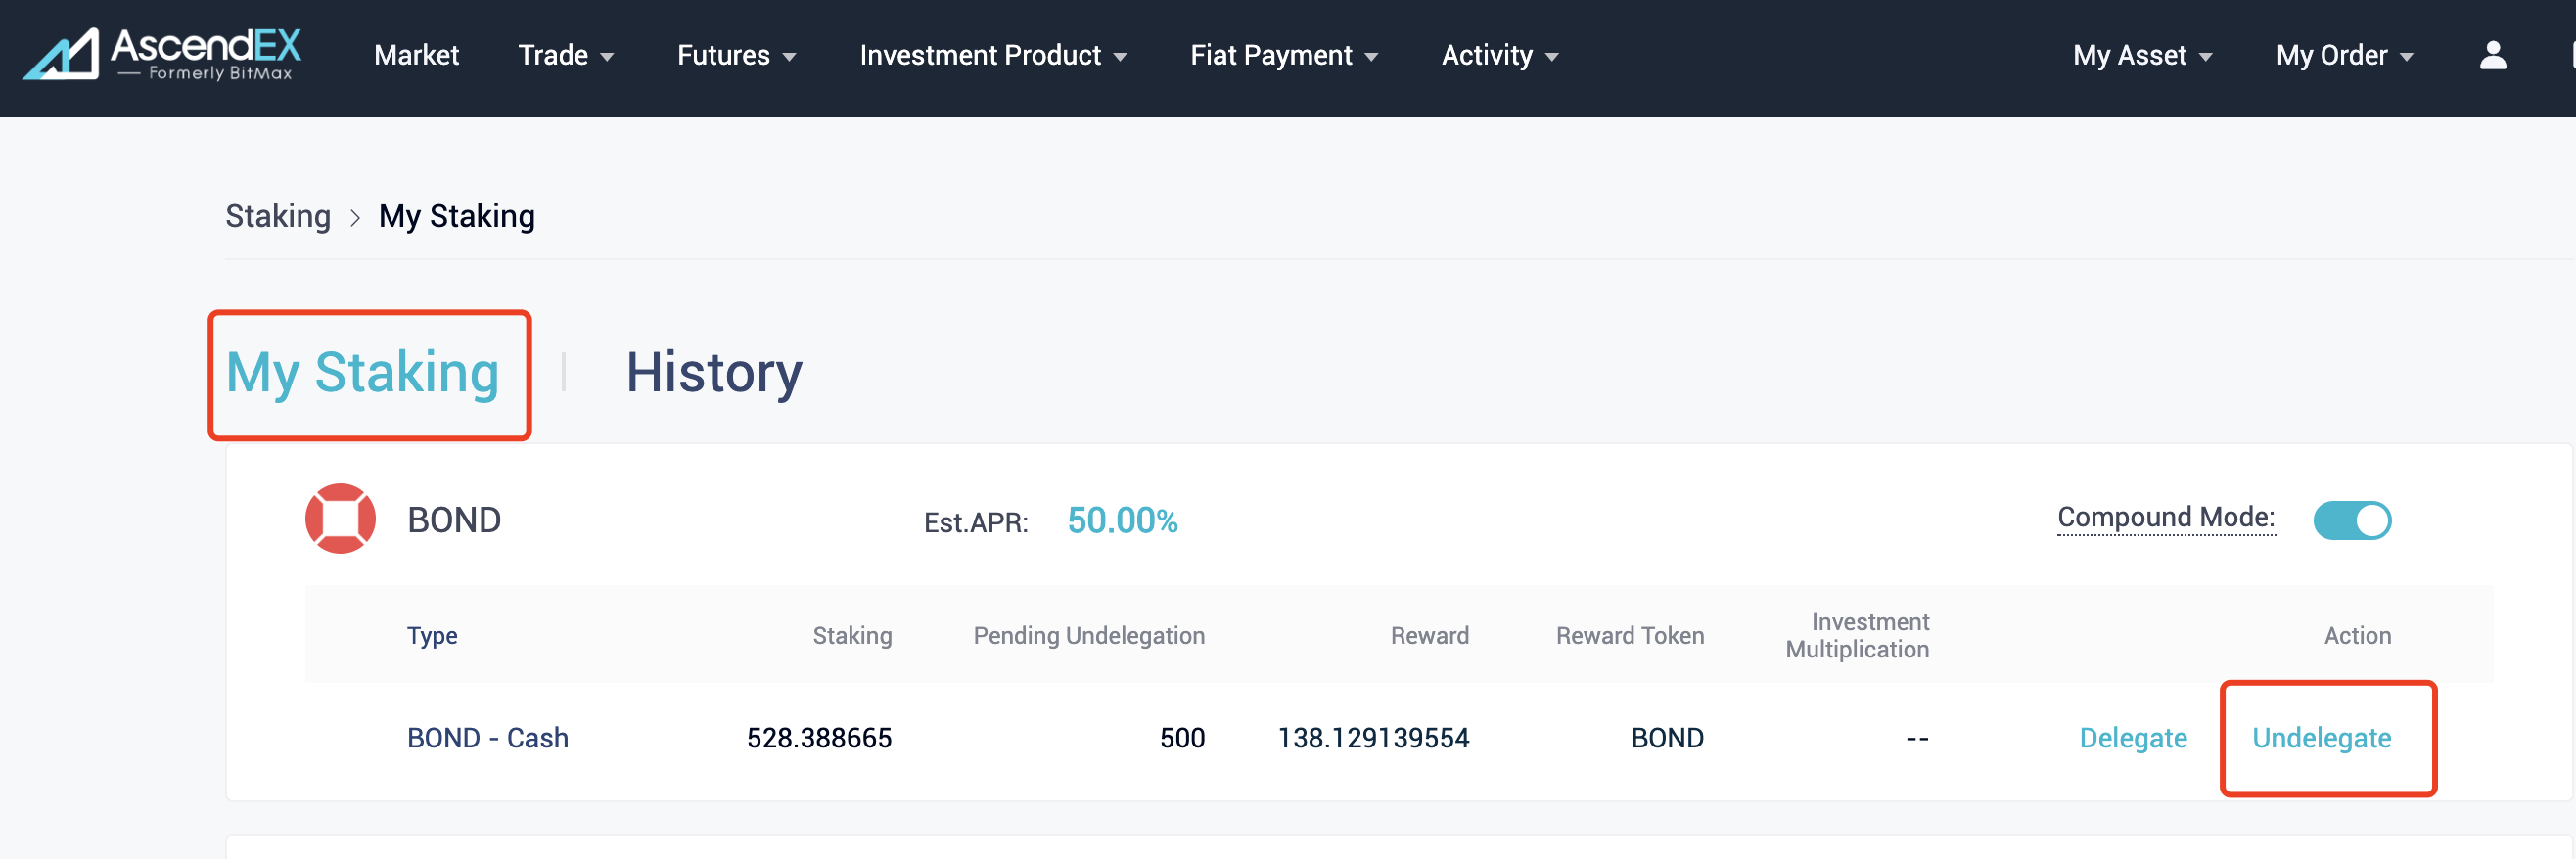2576x859 pixels.
Task: Switch to the History tab
Action: pyautogui.click(x=713, y=373)
